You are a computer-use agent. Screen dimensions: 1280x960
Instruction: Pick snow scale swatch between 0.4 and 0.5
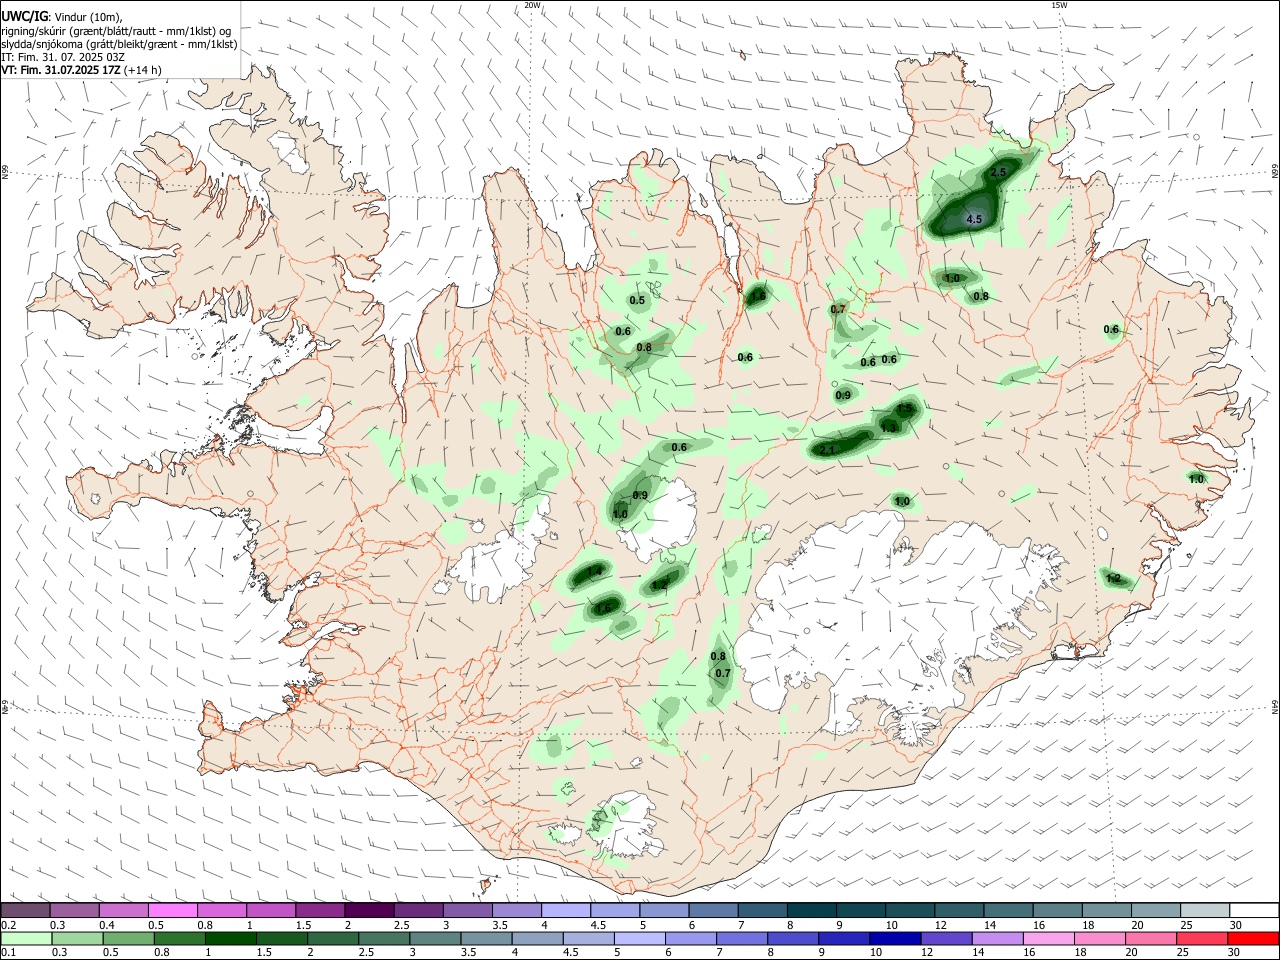123,911
